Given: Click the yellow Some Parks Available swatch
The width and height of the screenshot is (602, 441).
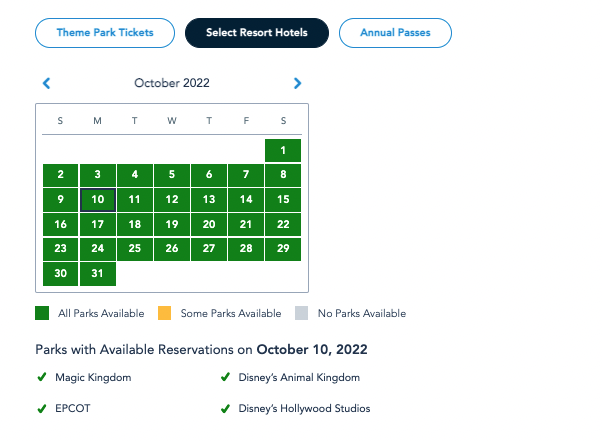Looking at the screenshot, I should (x=165, y=314).
